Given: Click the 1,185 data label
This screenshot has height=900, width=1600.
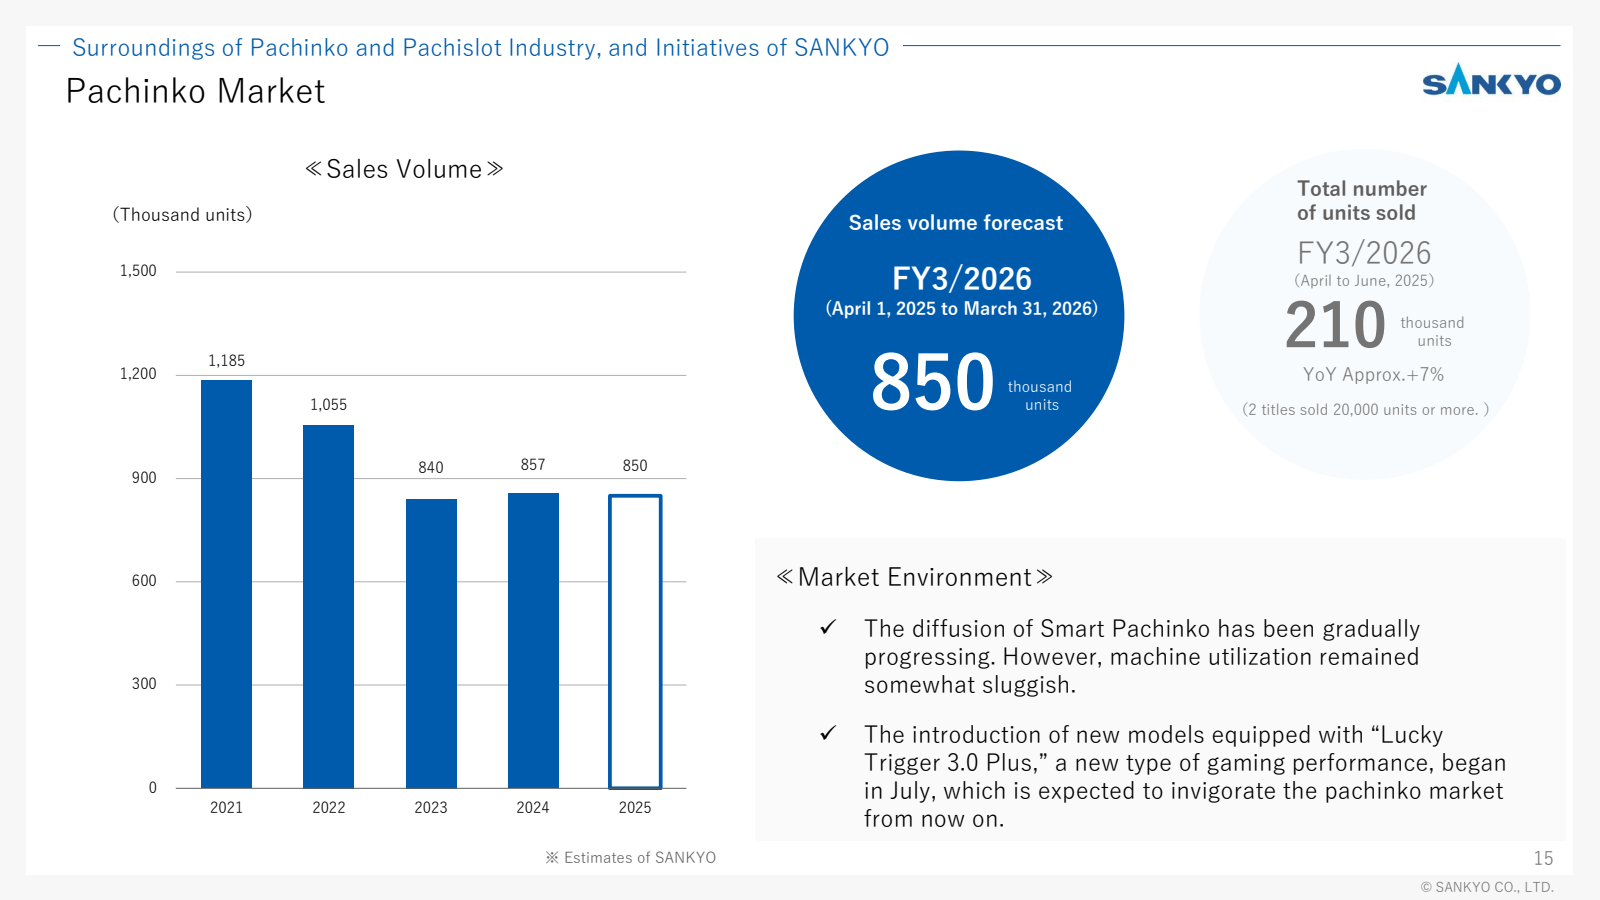Looking at the screenshot, I should point(226,361).
